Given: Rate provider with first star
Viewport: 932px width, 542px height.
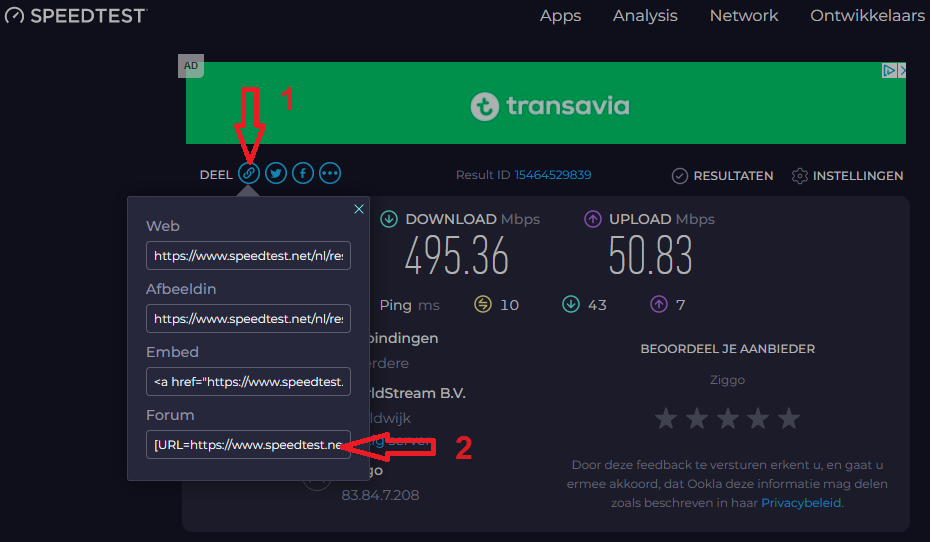Looking at the screenshot, I should (x=666, y=418).
